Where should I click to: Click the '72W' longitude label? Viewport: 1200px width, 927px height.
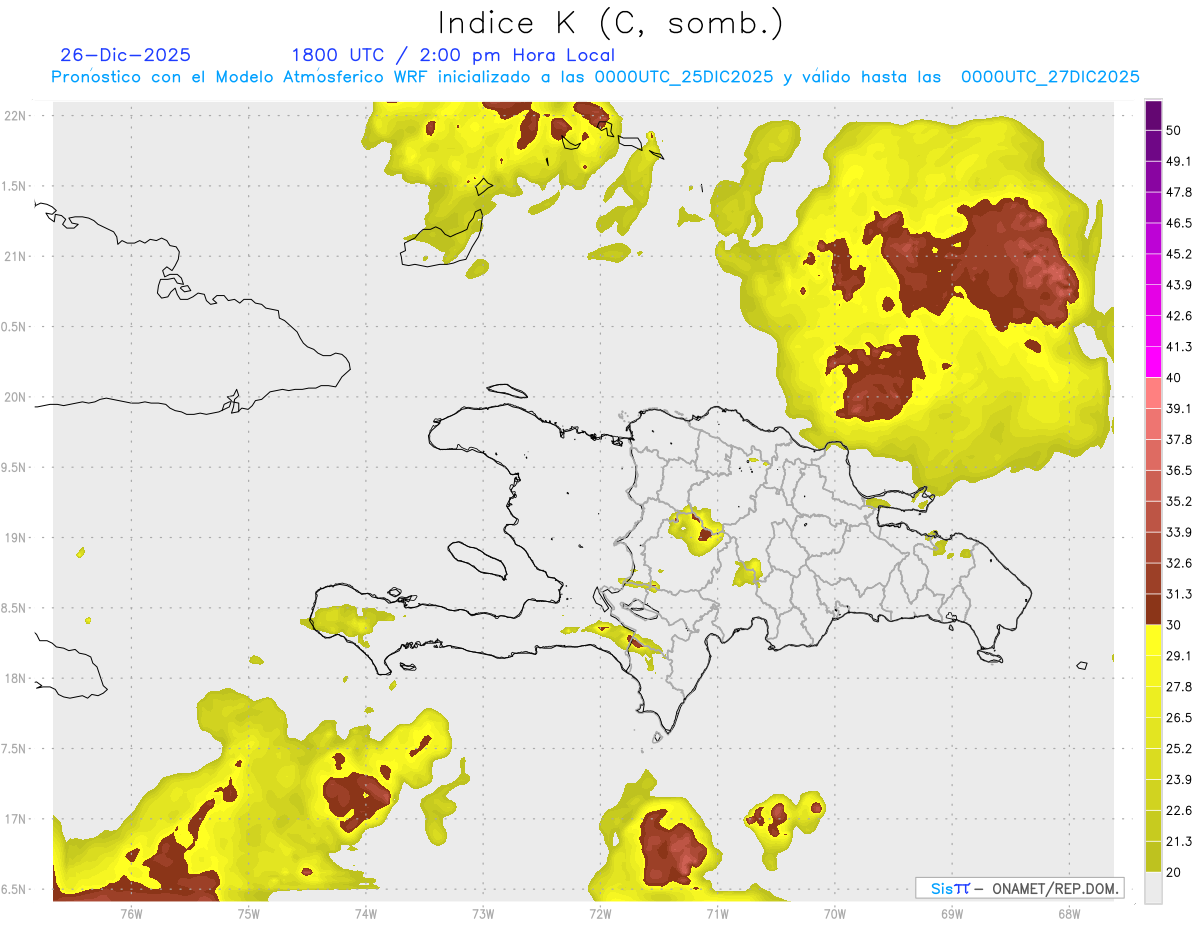pos(600,913)
